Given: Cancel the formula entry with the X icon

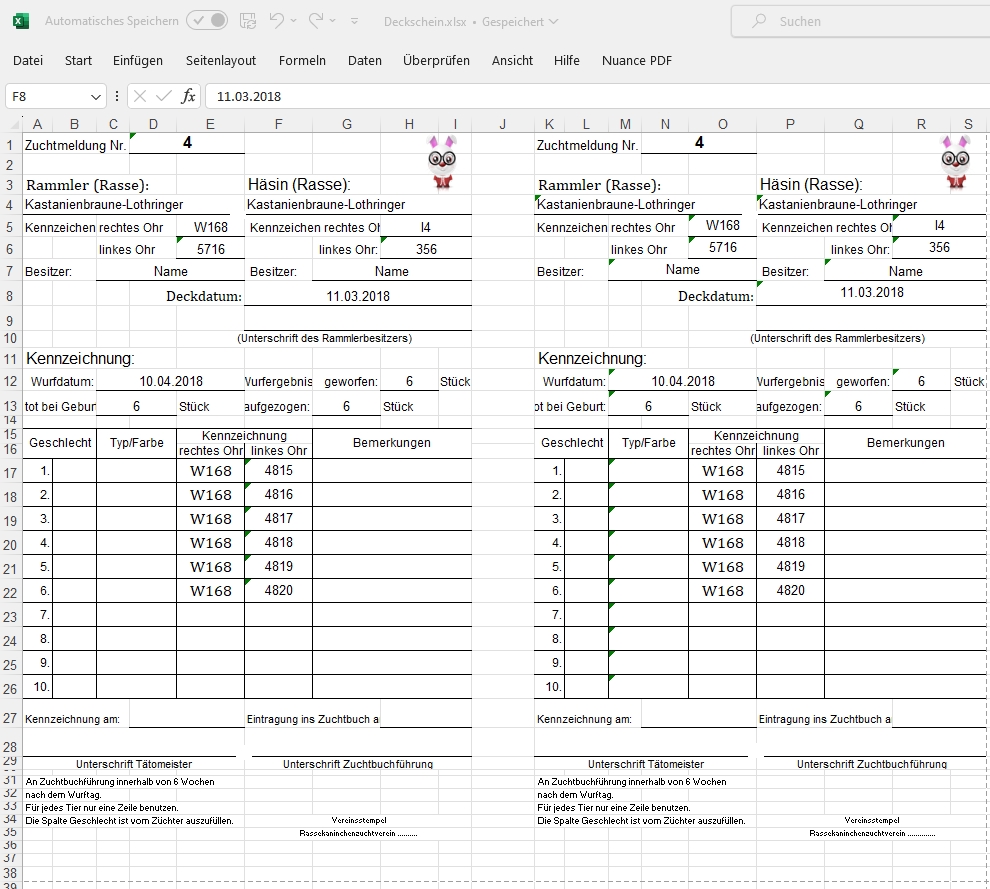Looking at the screenshot, I should [x=140, y=96].
